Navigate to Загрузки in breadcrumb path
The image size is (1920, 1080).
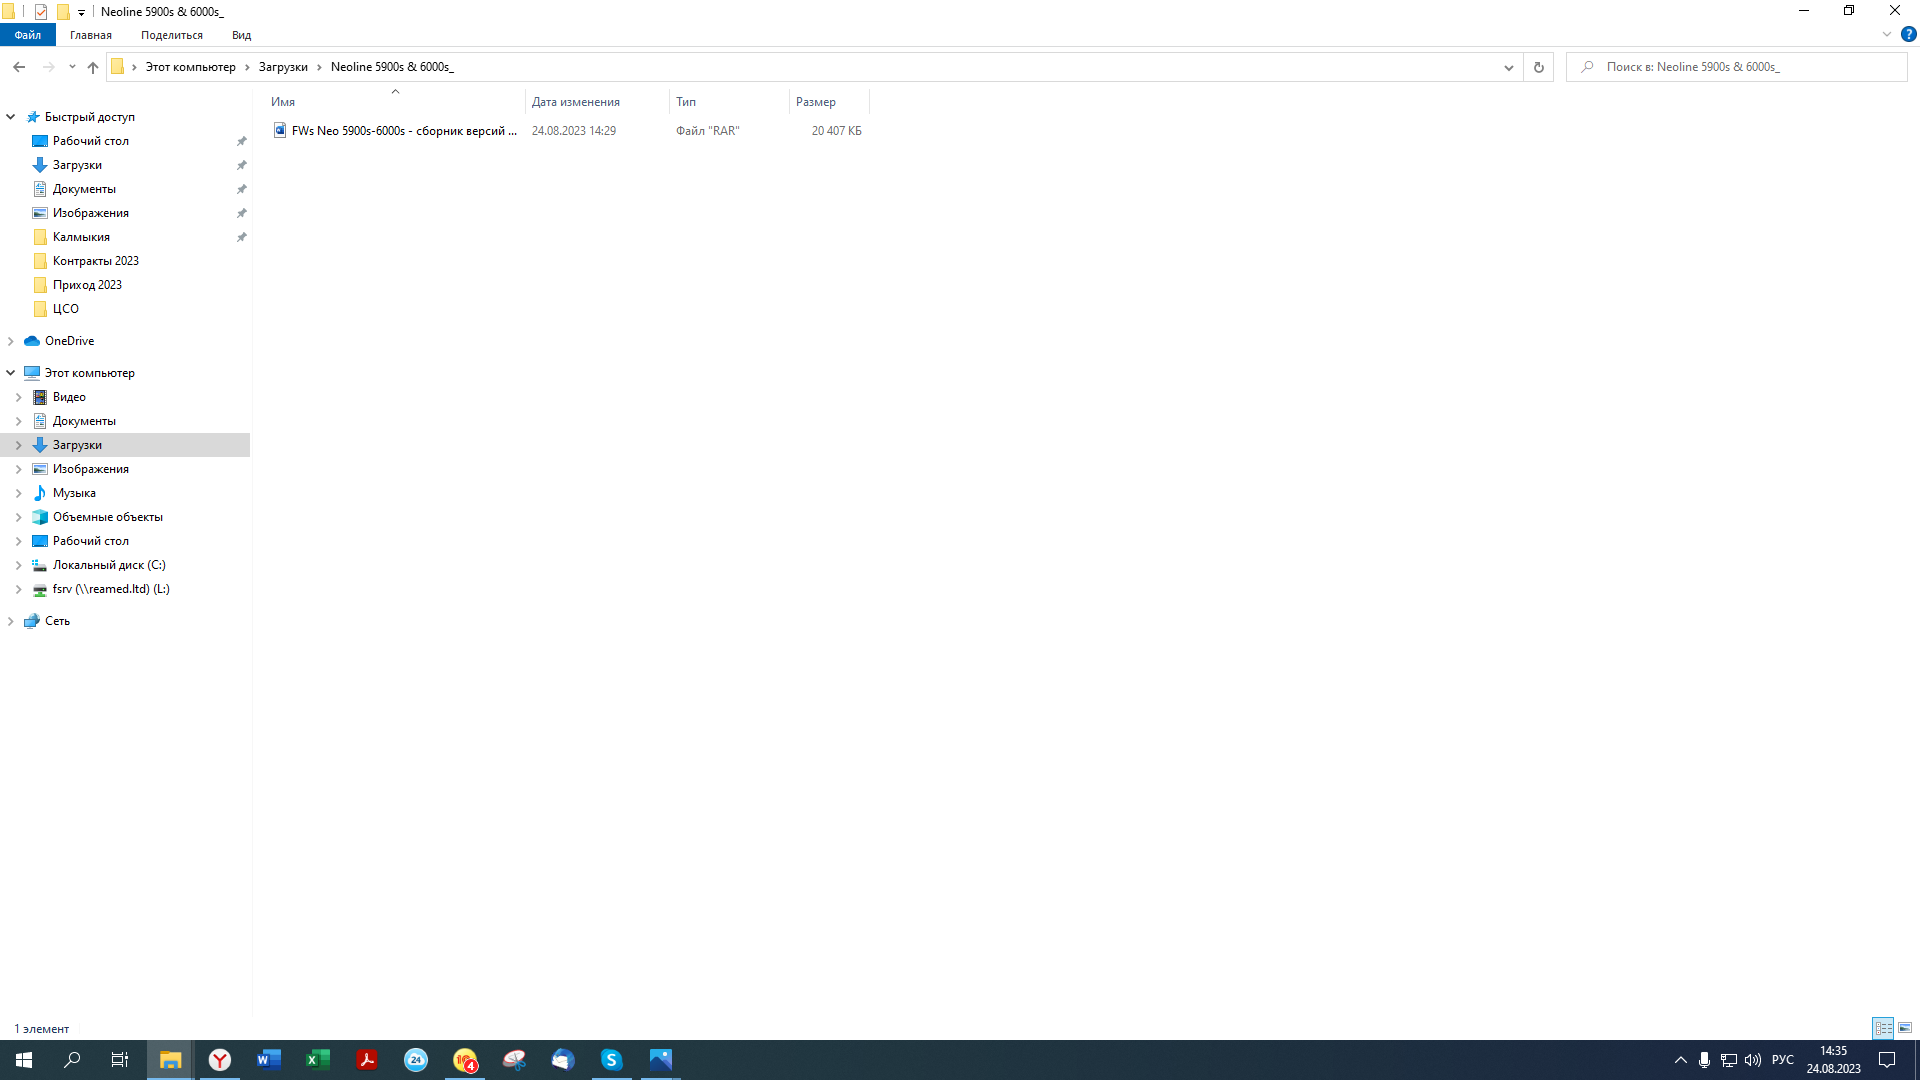point(283,67)
